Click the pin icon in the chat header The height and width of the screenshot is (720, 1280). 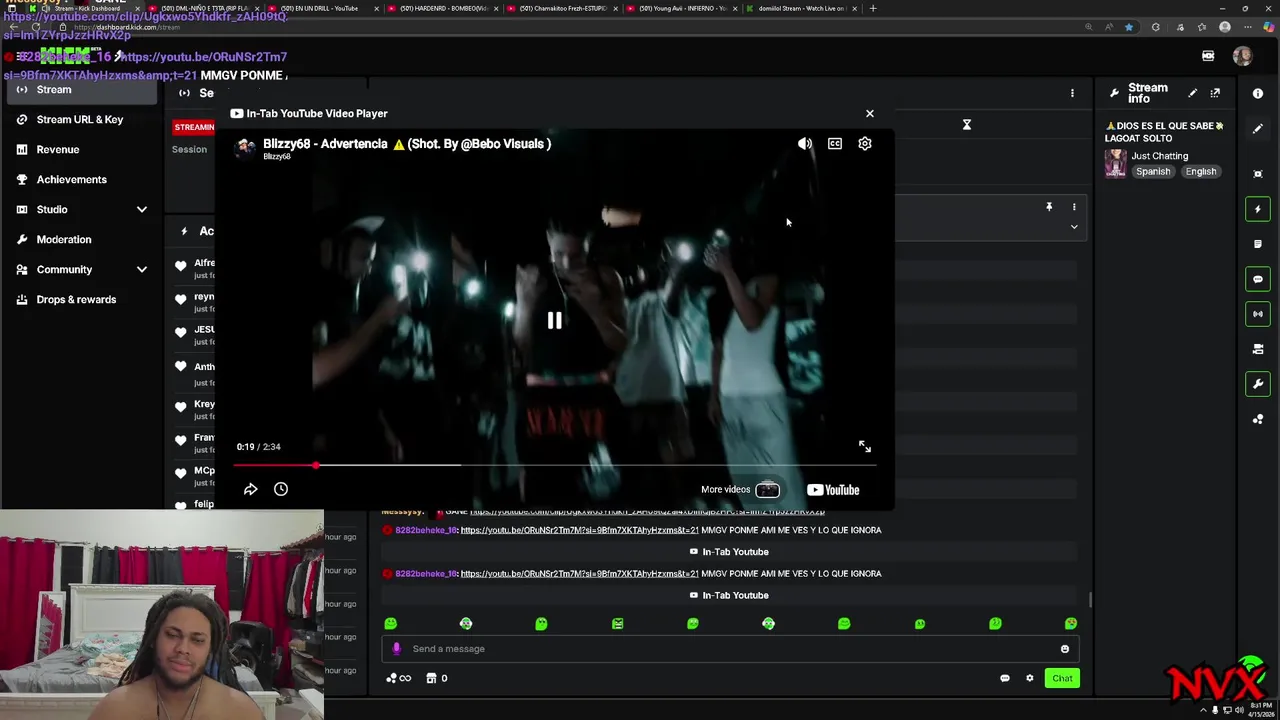(x=1049, y=207)
